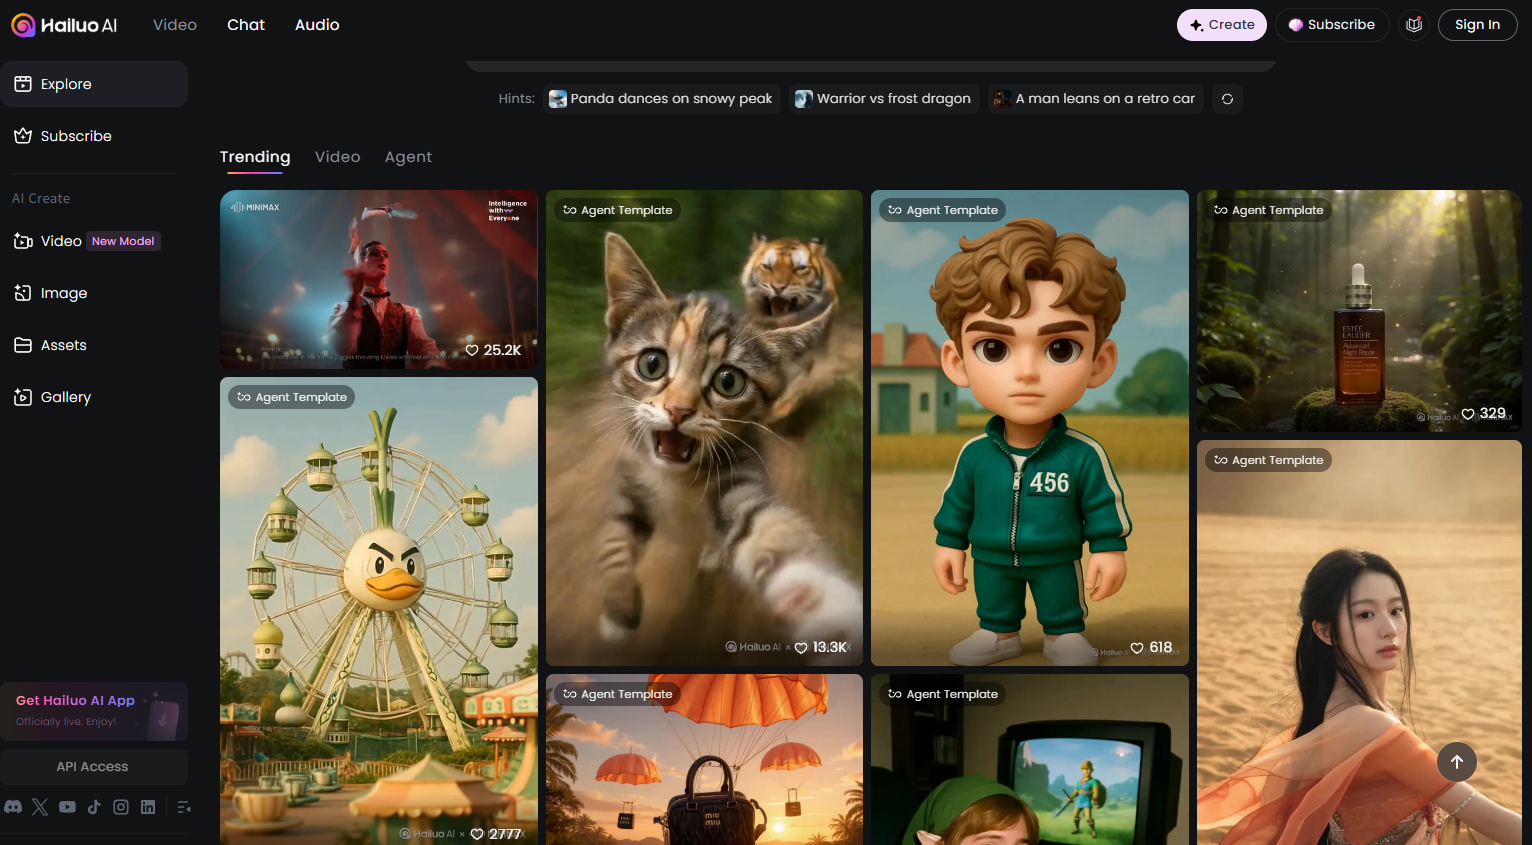Open the retro TV elf thumbnail

click(x=1030, y=760)
